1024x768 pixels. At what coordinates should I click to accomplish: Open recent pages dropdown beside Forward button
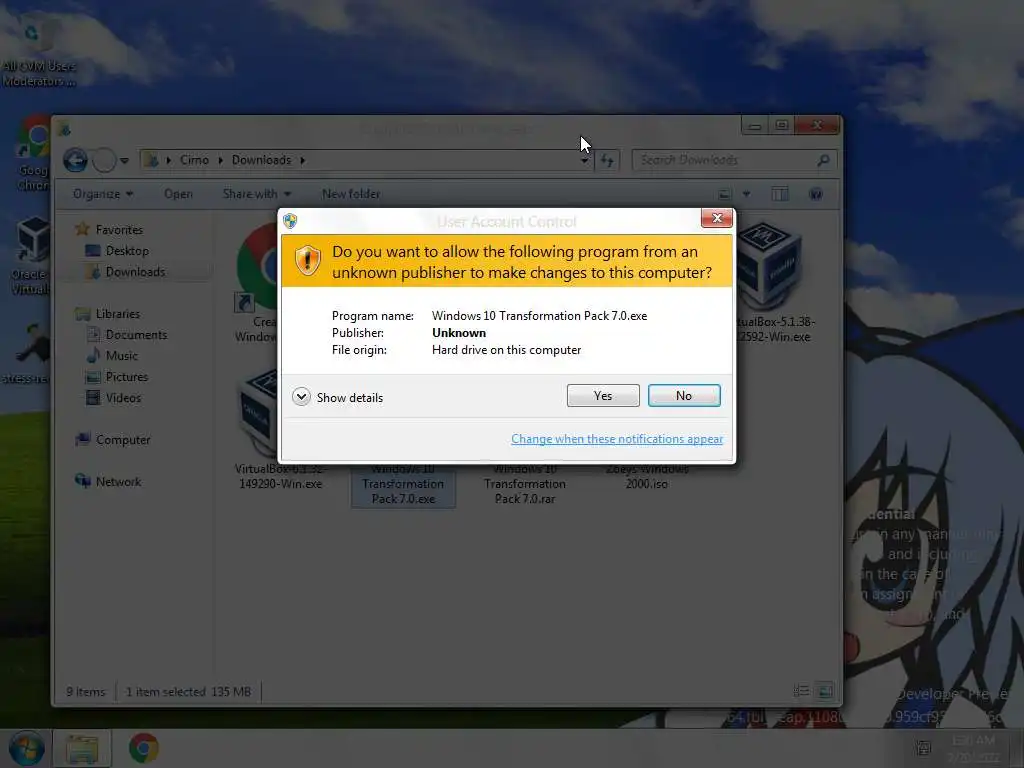pos(124,161)
